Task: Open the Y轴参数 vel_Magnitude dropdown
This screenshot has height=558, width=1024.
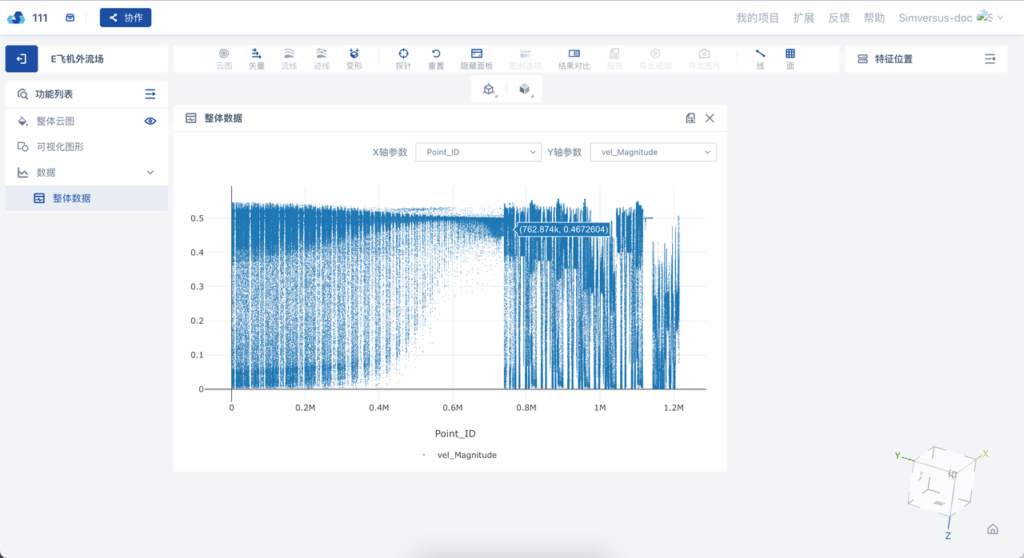Action: tap(652, 152)
